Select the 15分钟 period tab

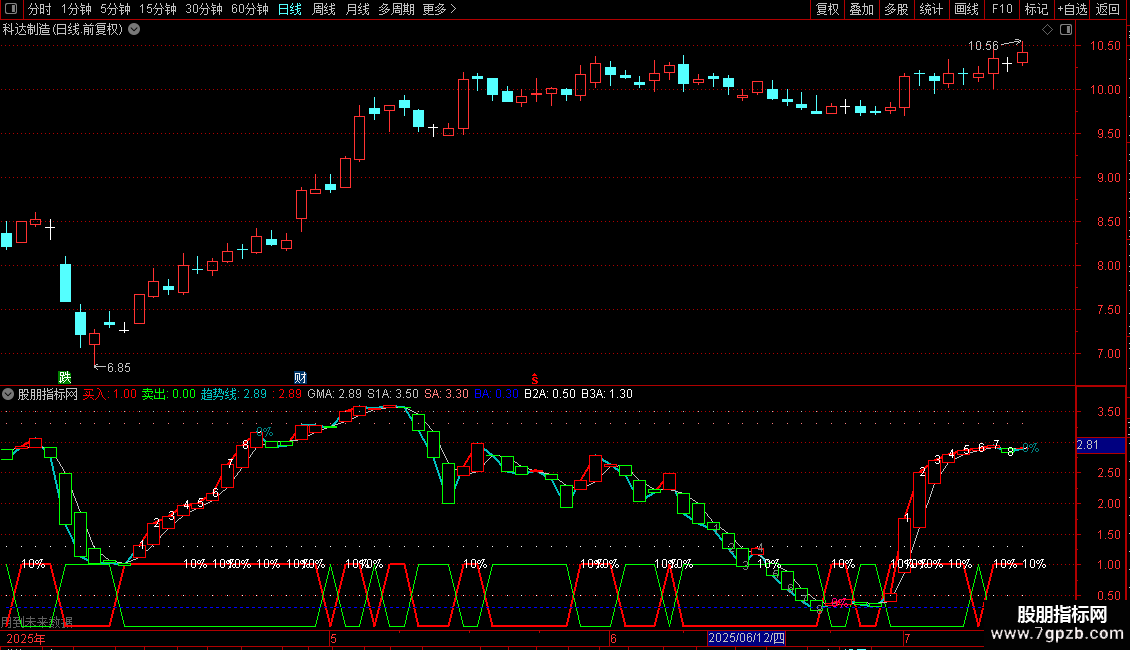[x=157, y=9]
